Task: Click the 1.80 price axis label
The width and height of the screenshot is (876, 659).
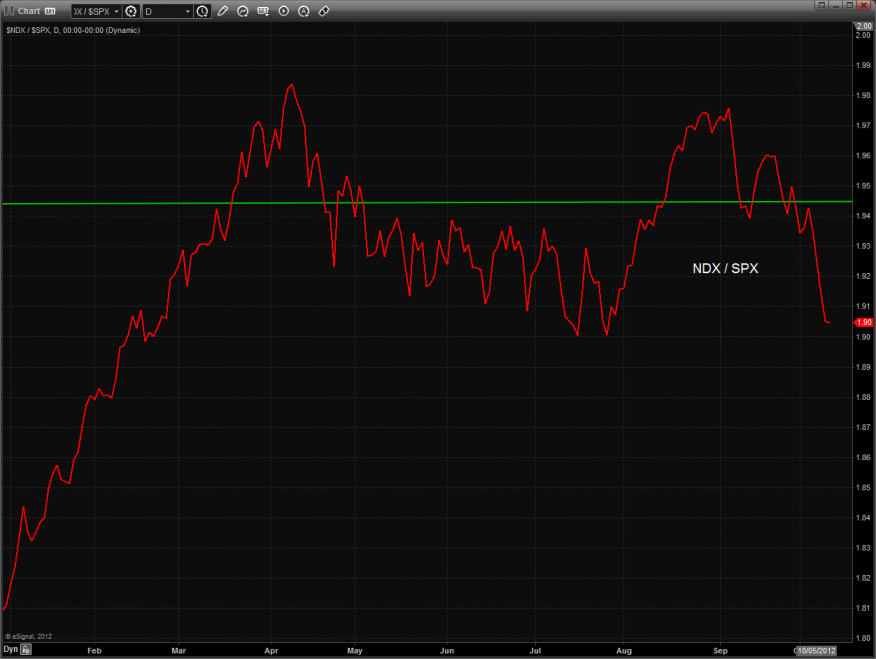Action: pyautogui.click(x=863, y=638)
